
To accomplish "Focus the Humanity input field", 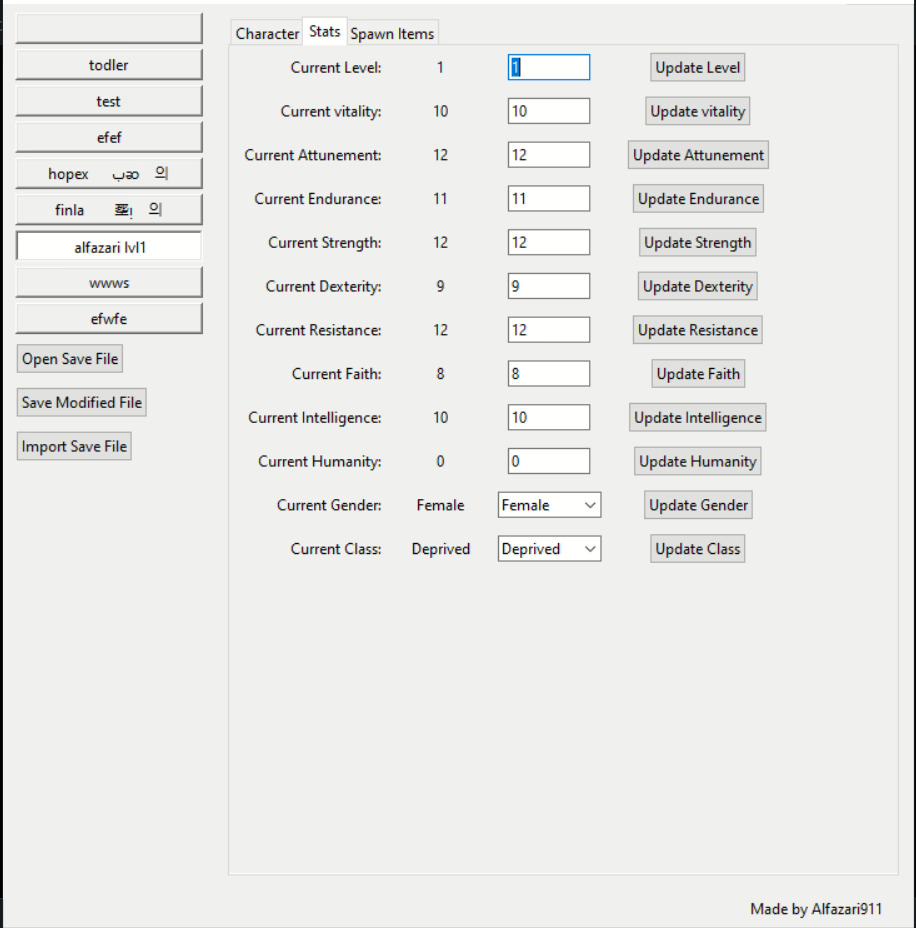I will (549, 462).
